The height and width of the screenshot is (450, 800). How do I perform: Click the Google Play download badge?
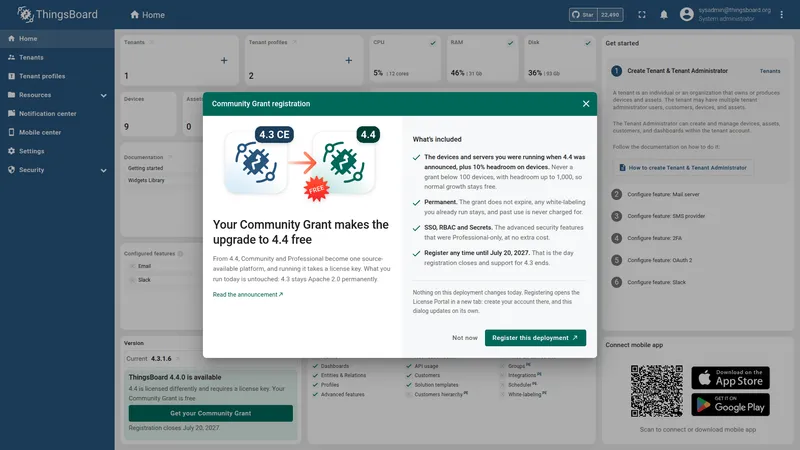click(731, 405)
